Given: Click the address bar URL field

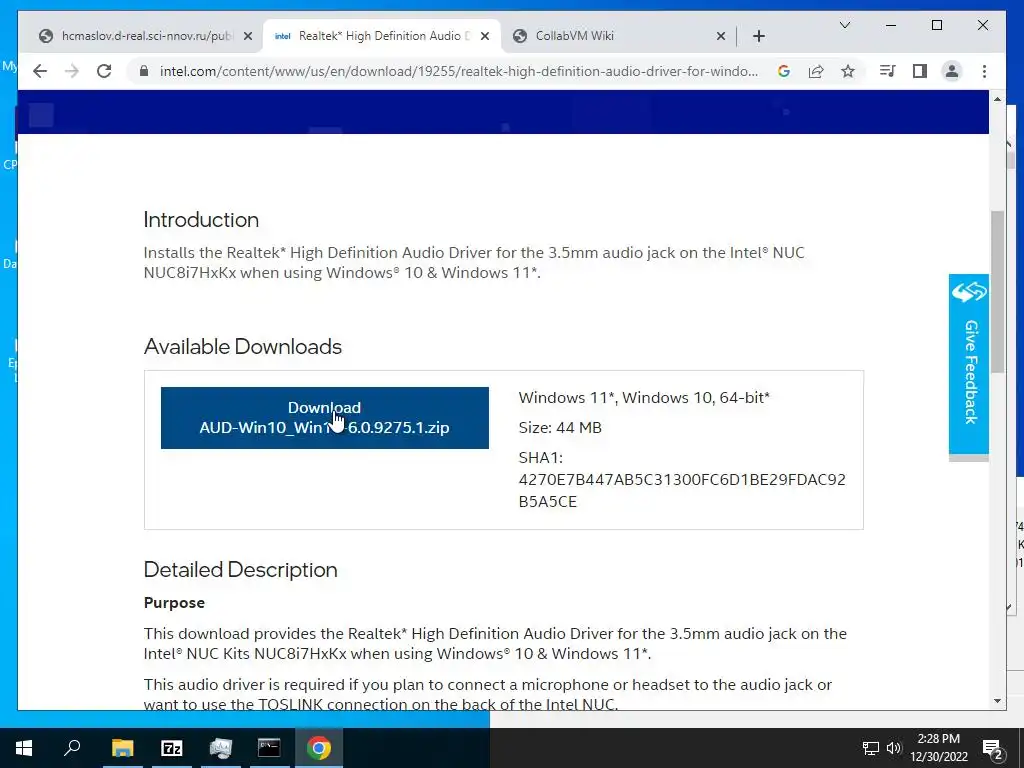Looking at the screenshot, I should coord(458,71).
